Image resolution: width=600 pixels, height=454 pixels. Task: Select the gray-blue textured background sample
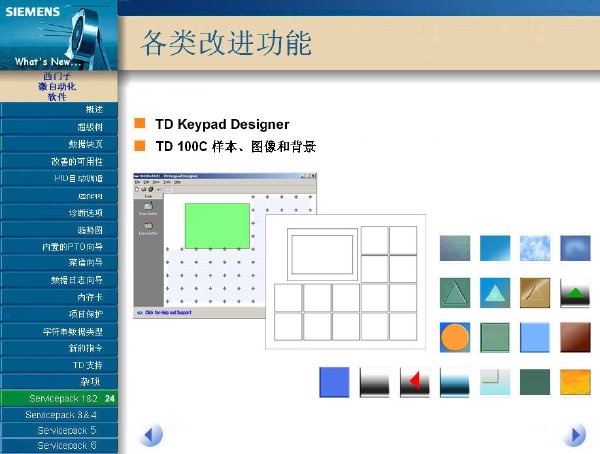455,248
